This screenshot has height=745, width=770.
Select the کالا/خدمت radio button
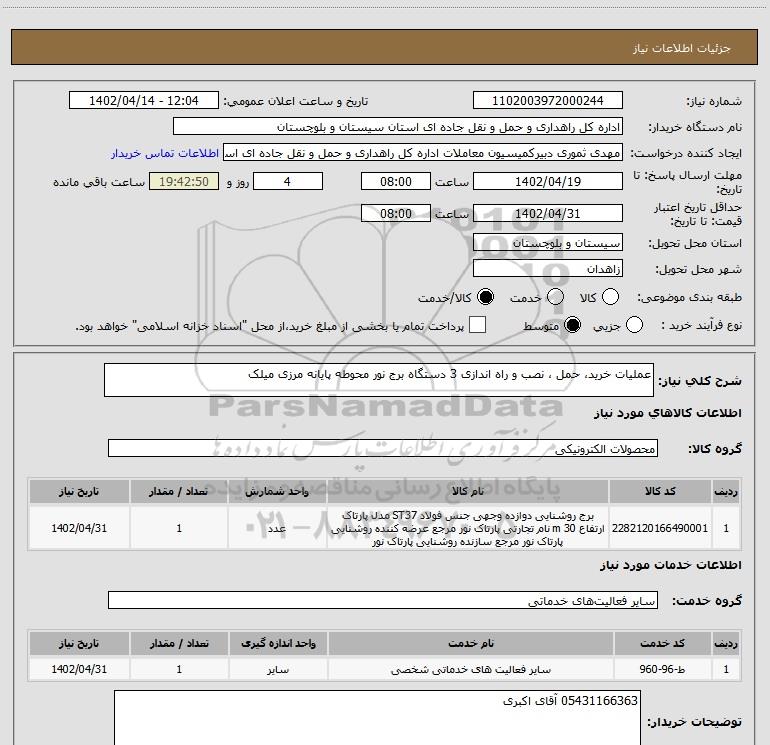pos(486,297)
